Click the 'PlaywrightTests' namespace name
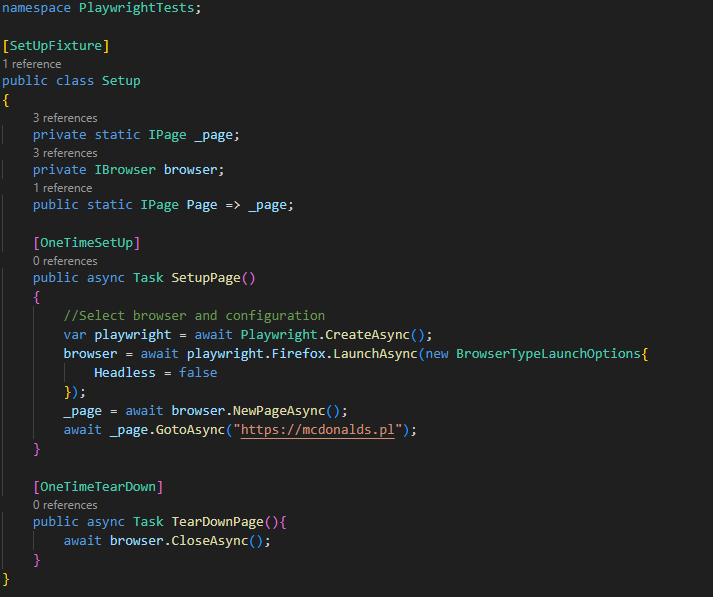The image size is (713, 597). coord(137,8)
